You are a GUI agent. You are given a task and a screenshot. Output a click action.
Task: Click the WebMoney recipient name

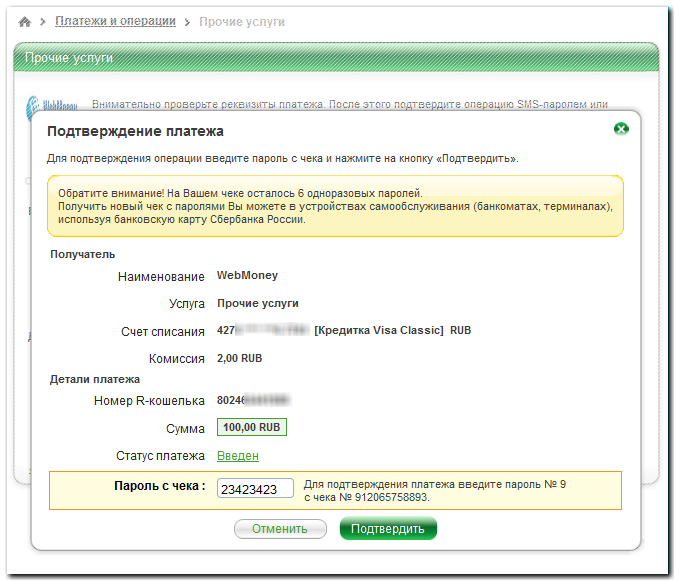coord(247,275)
